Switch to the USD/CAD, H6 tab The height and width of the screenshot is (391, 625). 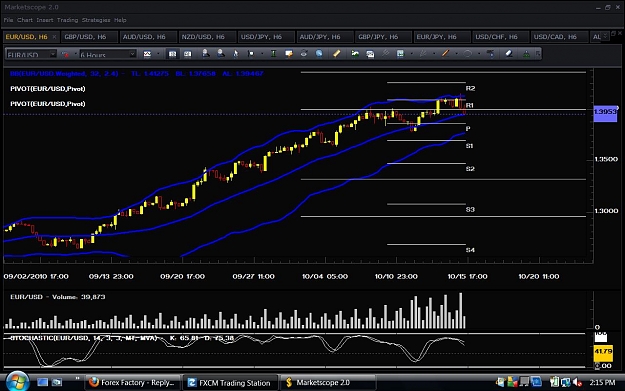pos(559,37)
